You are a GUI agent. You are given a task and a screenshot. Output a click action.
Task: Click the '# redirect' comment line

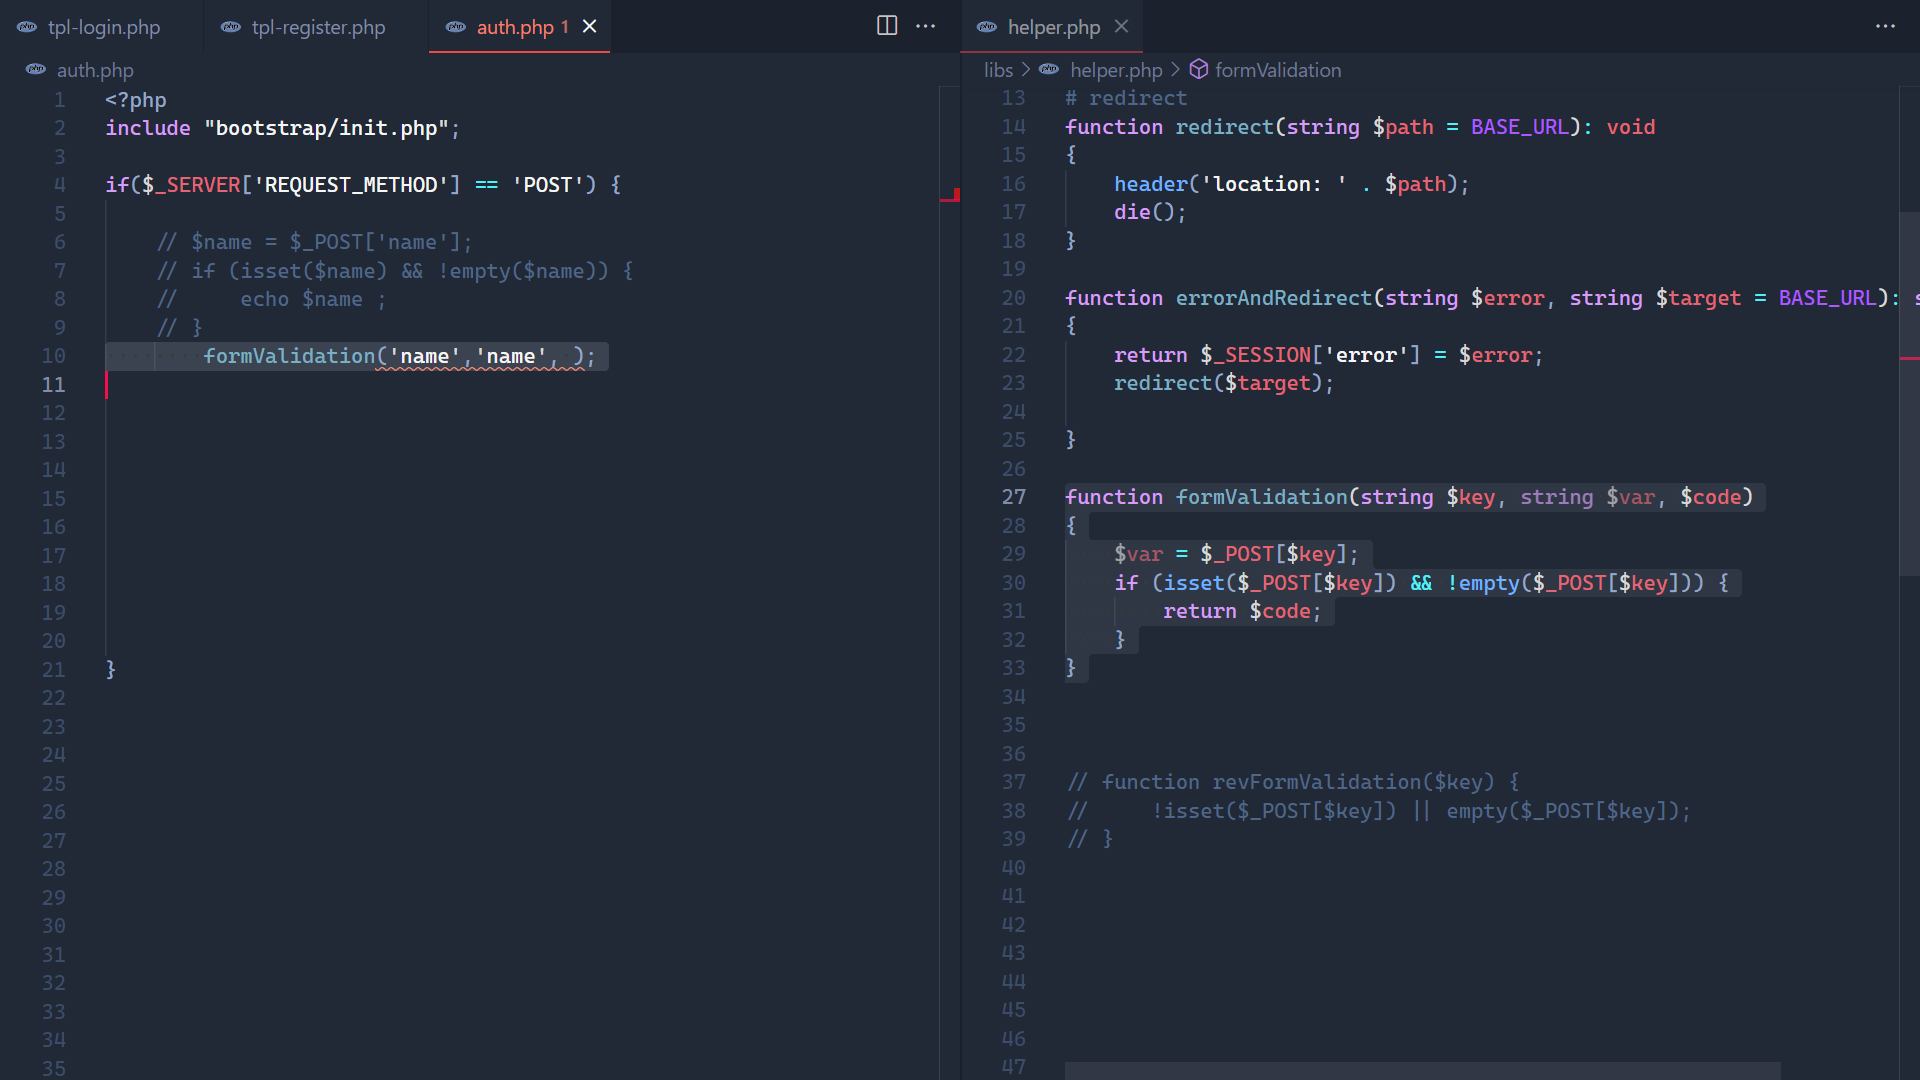(x=1126, y=98)
